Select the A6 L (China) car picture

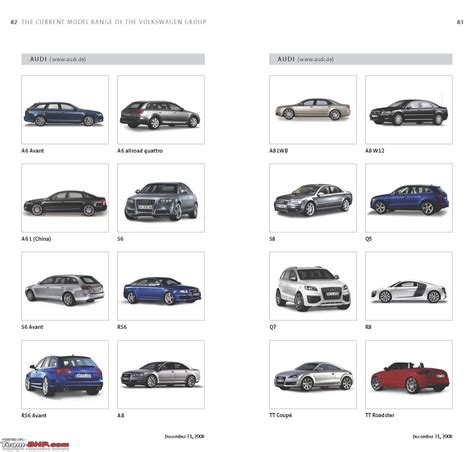pyautogui.click(x=65, y=198)
